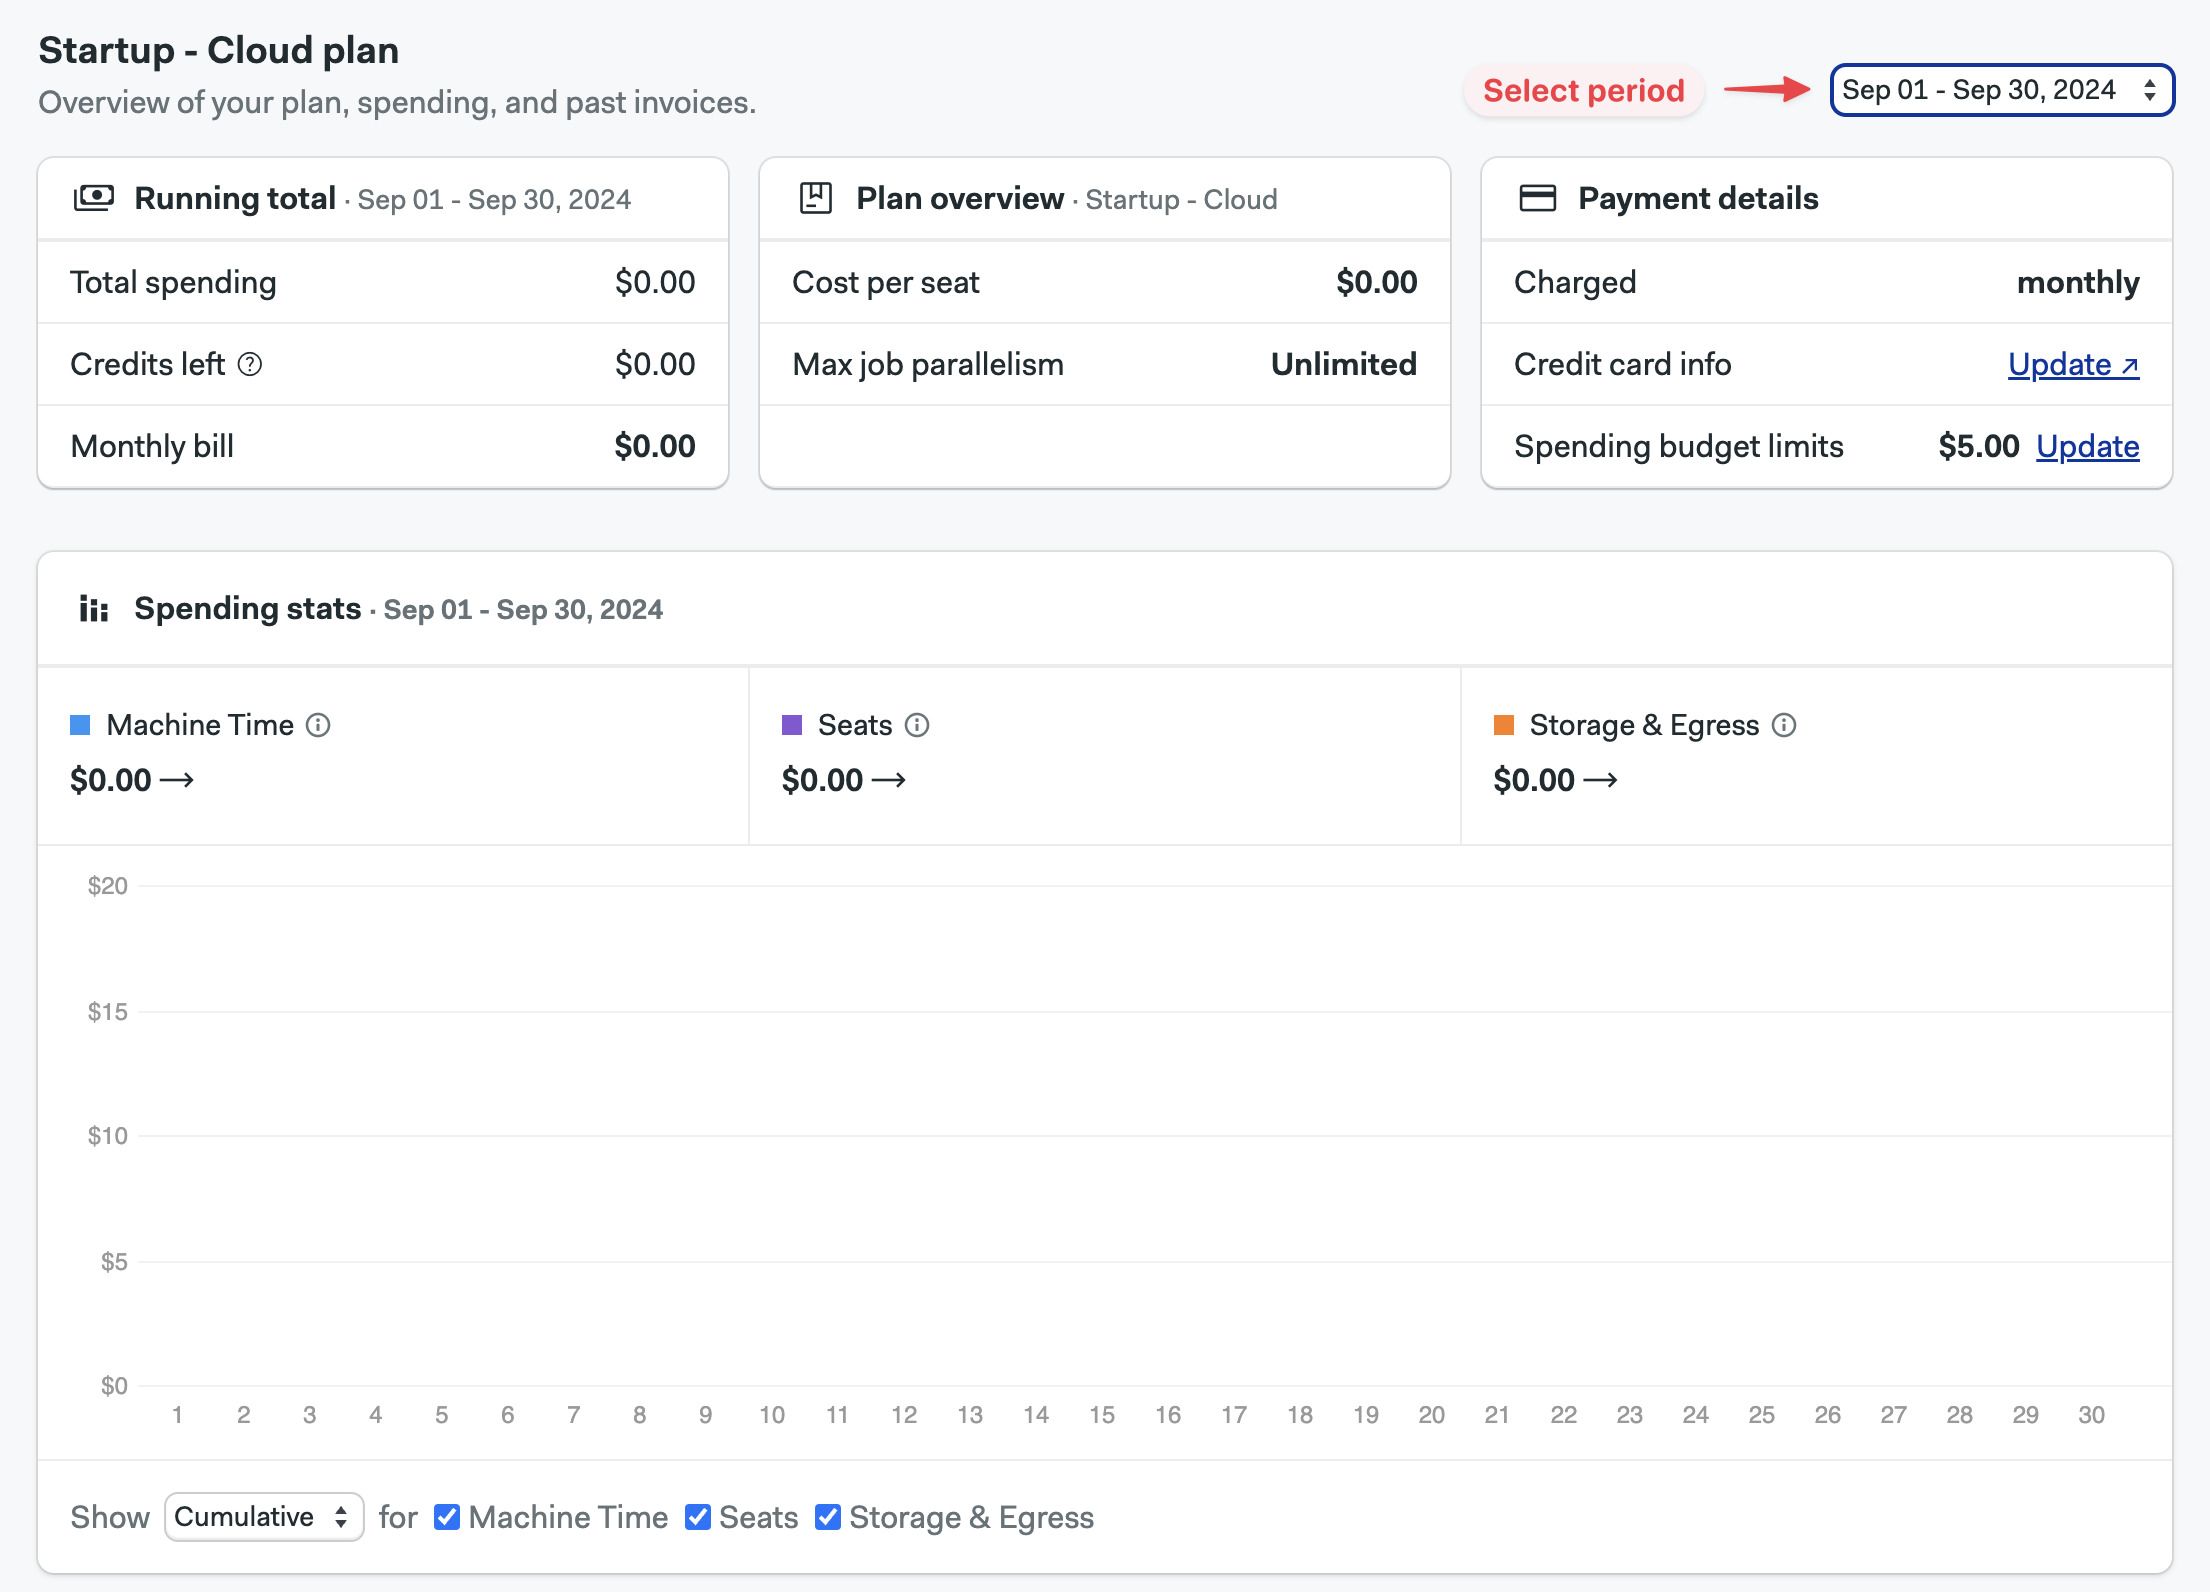This screenshot has width=2210, height=1592.
Task: Click the Credits left help icon
Action: pos(250,365)
